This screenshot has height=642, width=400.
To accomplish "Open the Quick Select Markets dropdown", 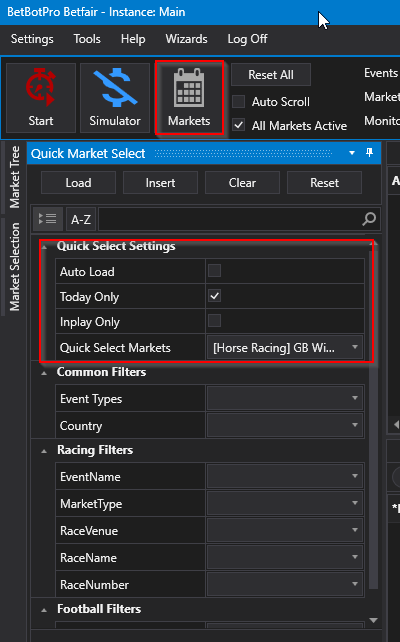I will pyautogui.click(x=285, y=348).
